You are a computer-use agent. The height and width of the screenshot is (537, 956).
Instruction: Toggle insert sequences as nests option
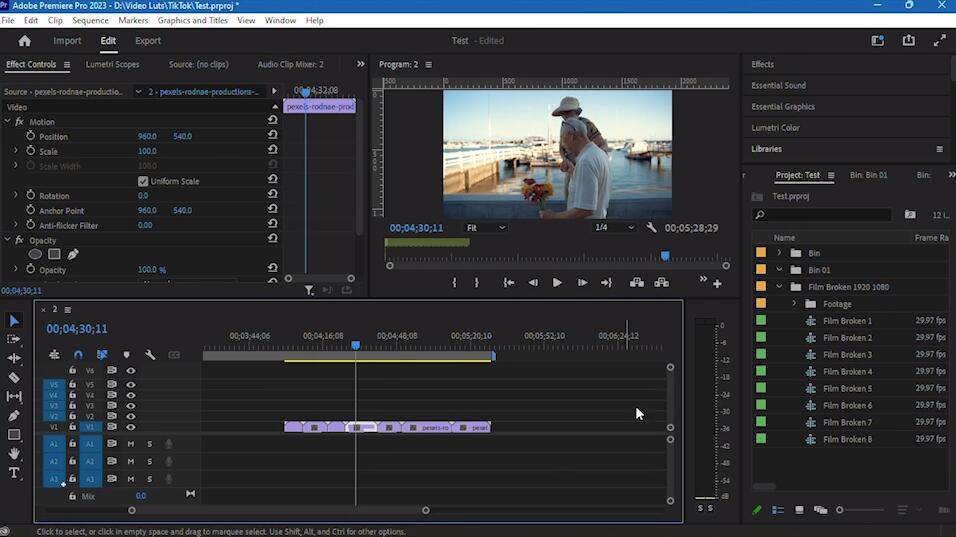click(54, 355)
